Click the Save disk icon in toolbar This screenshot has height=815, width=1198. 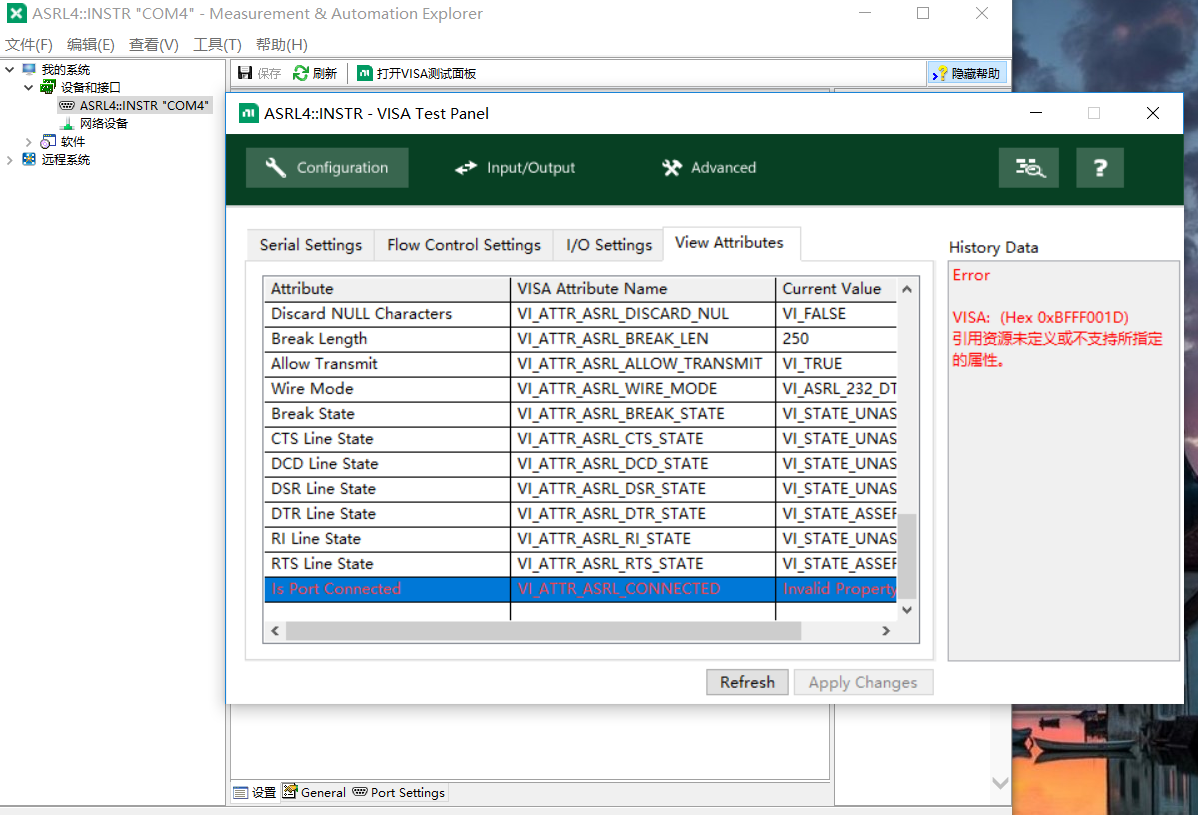pos(244,73)
